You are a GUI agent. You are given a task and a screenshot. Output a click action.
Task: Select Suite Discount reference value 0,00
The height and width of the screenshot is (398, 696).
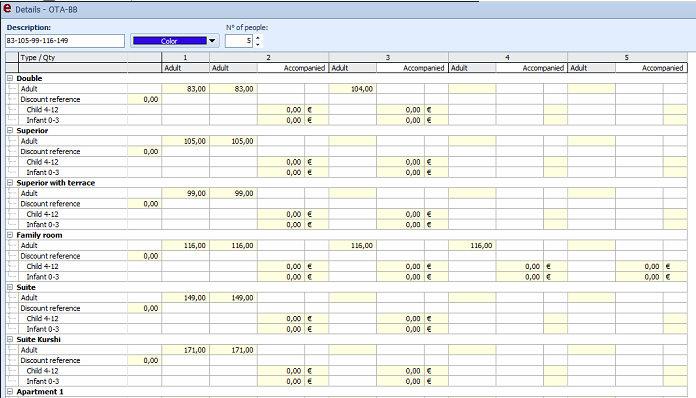click(x=144, y=308)
